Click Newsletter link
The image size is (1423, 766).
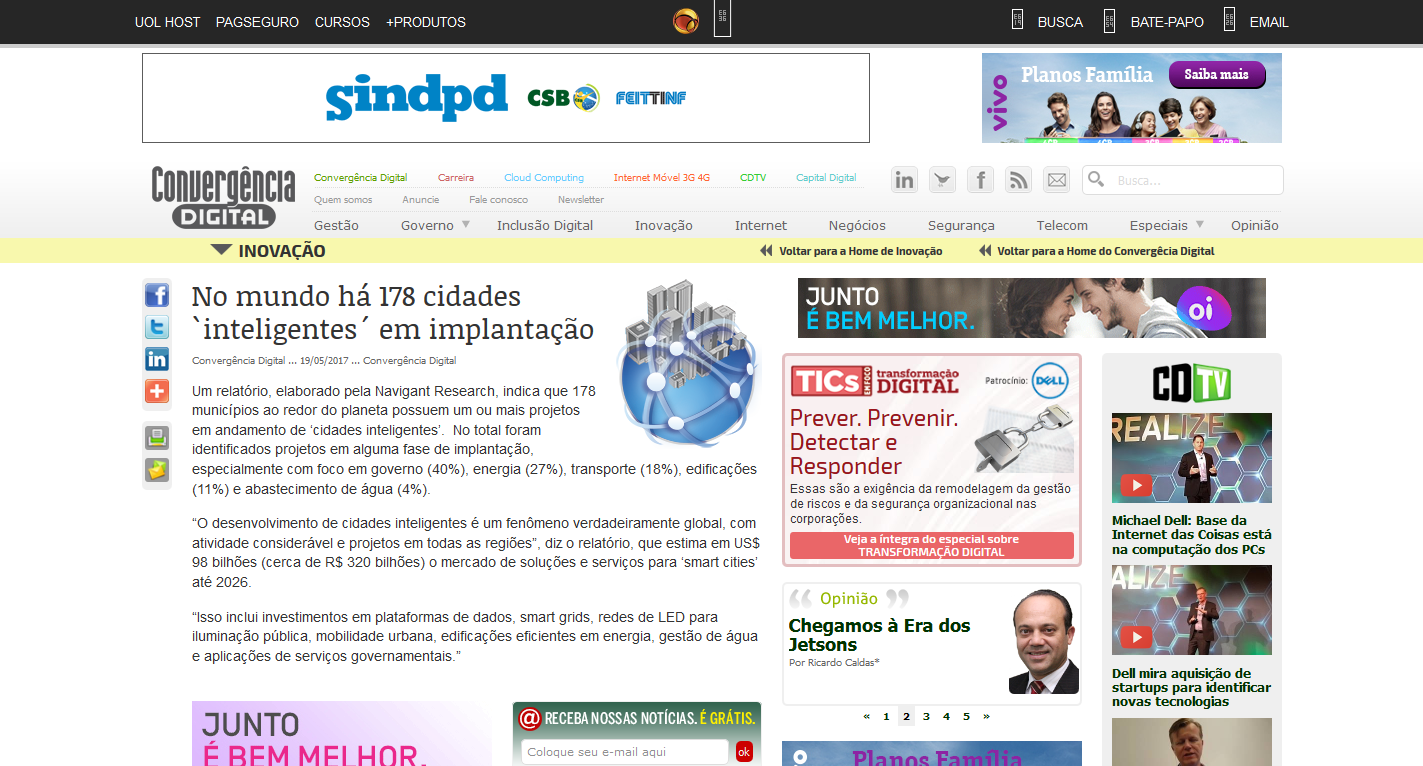tap(581, 200)
